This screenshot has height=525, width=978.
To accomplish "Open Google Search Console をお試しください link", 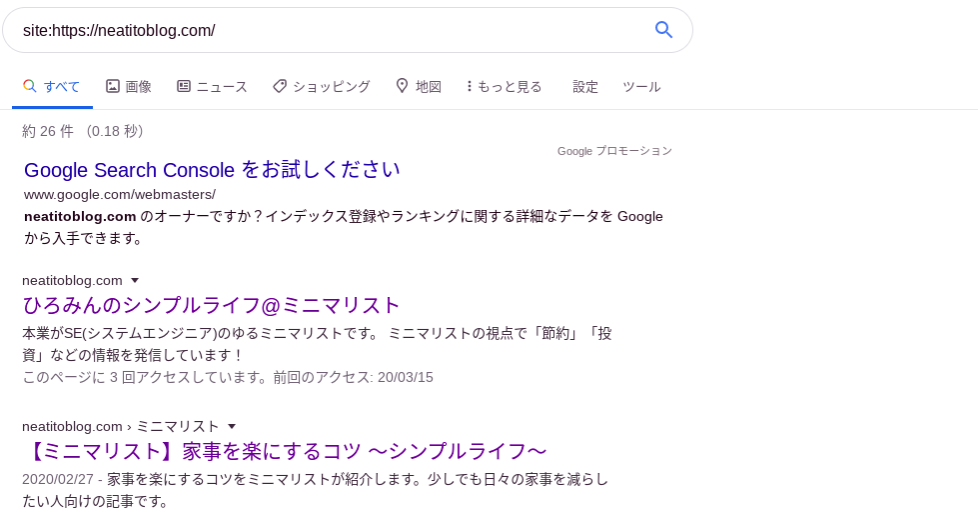I will click(212, 170).
